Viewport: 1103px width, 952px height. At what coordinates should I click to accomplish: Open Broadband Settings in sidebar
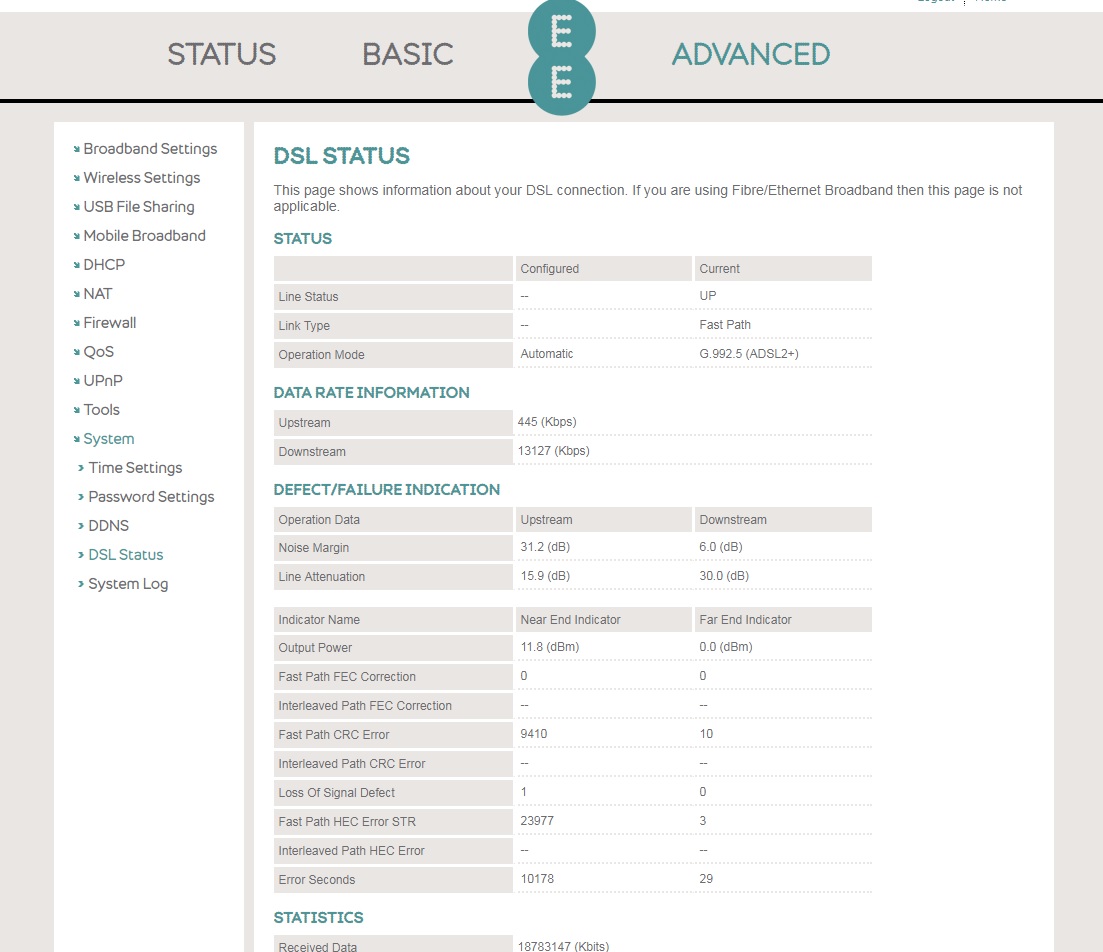pos(150,148)
